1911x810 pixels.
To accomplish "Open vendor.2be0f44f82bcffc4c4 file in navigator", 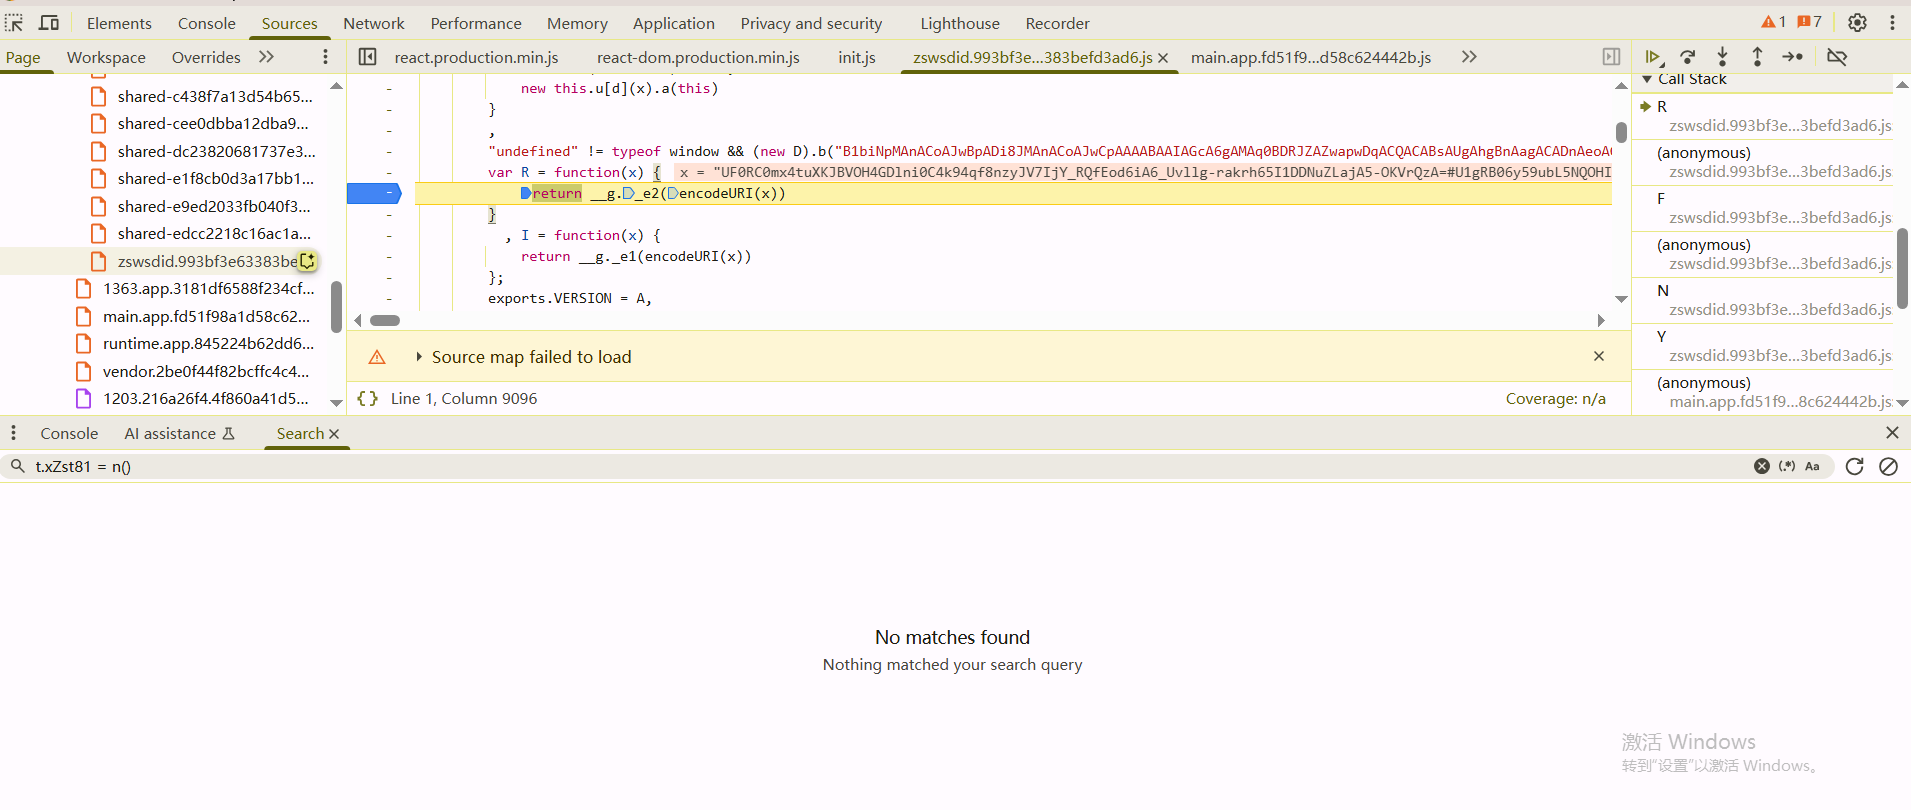I will tap(205, 371).
